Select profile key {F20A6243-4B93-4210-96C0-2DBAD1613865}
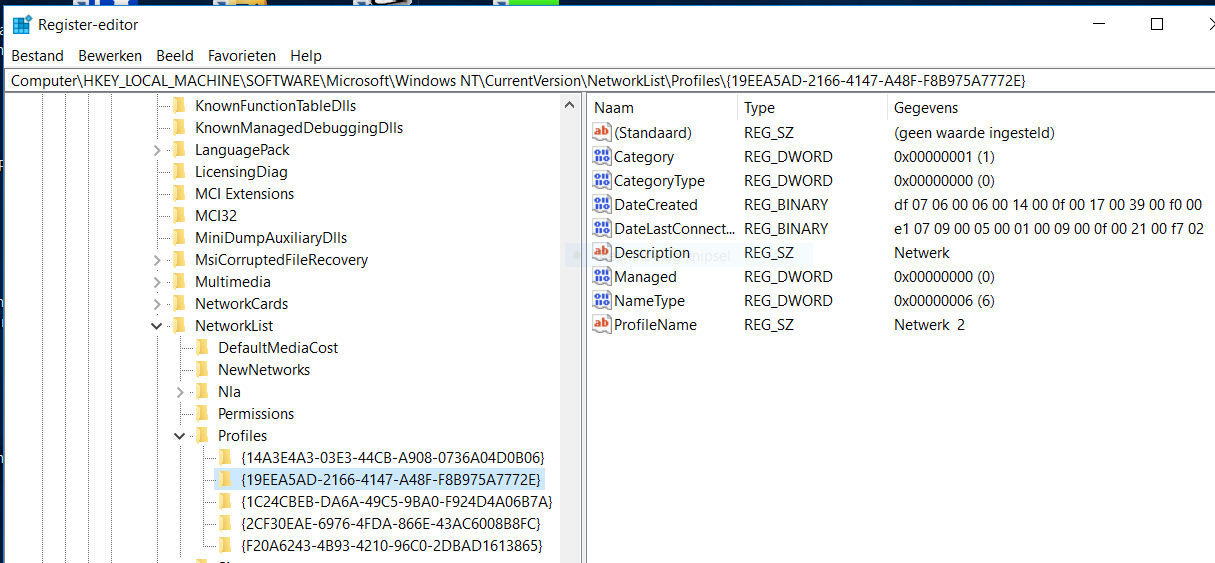Screen dimensions: 1215x563 392,546
